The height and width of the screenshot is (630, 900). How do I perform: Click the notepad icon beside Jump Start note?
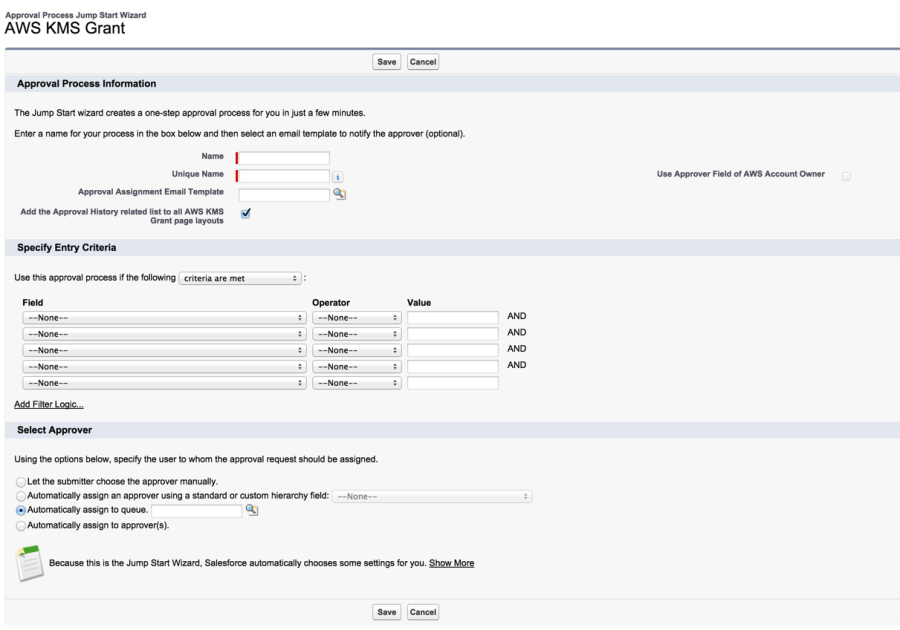[x=32, y=562]
